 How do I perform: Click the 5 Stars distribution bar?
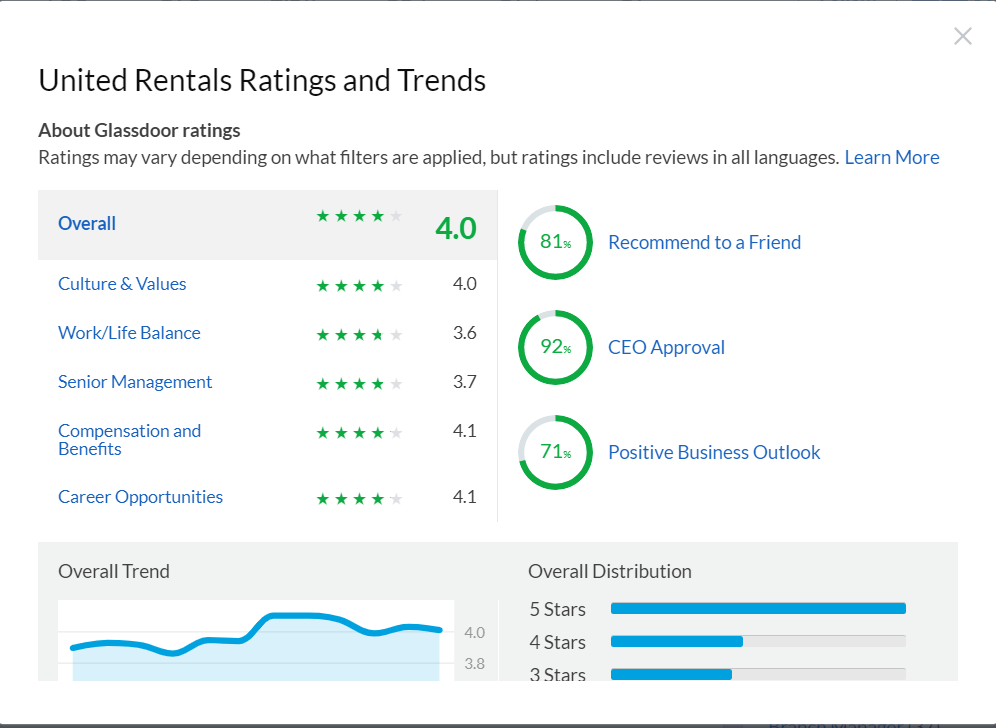758,609
